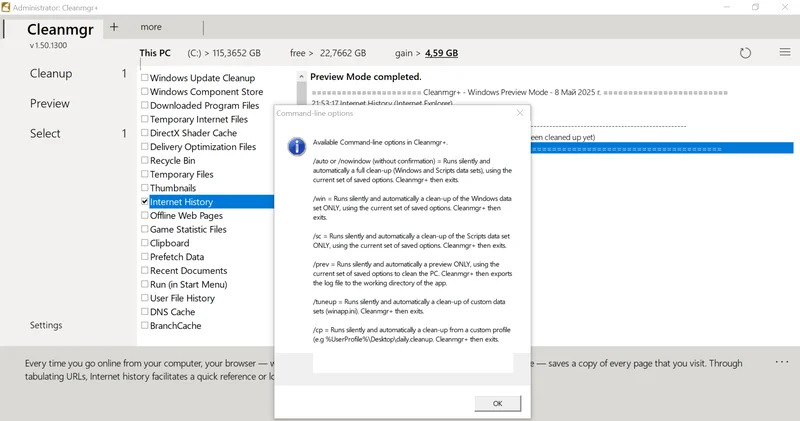Click 'Available Command-line options in Cleanmgr+' line

click(380, 142)
